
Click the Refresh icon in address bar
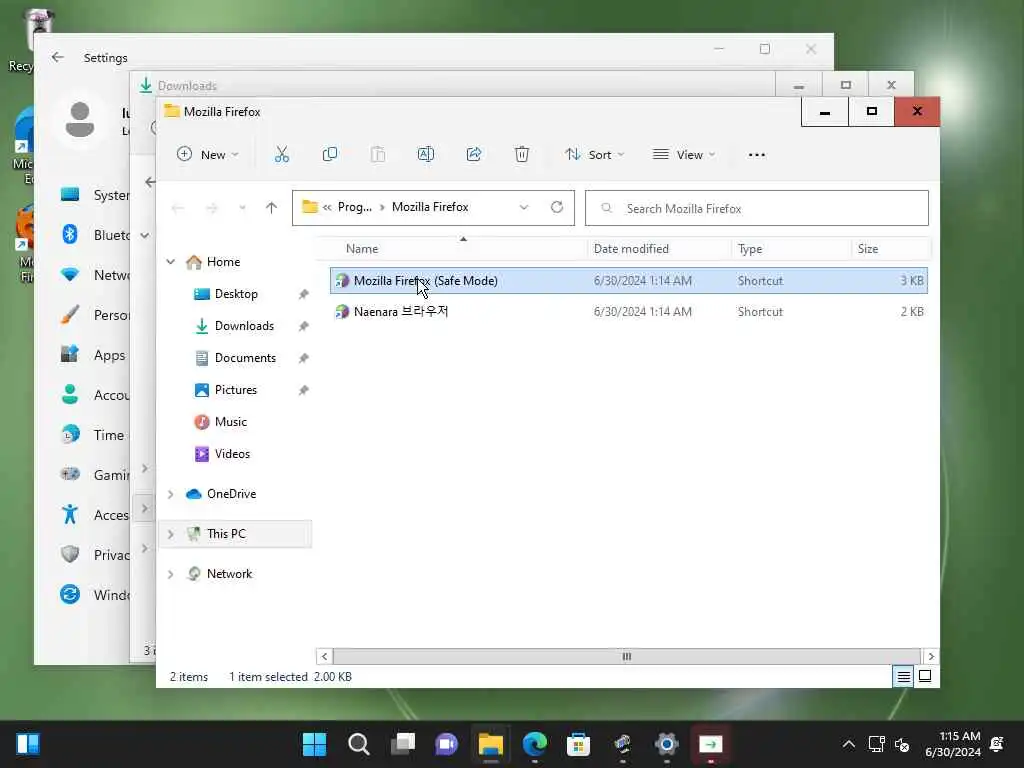click(556, 207)
